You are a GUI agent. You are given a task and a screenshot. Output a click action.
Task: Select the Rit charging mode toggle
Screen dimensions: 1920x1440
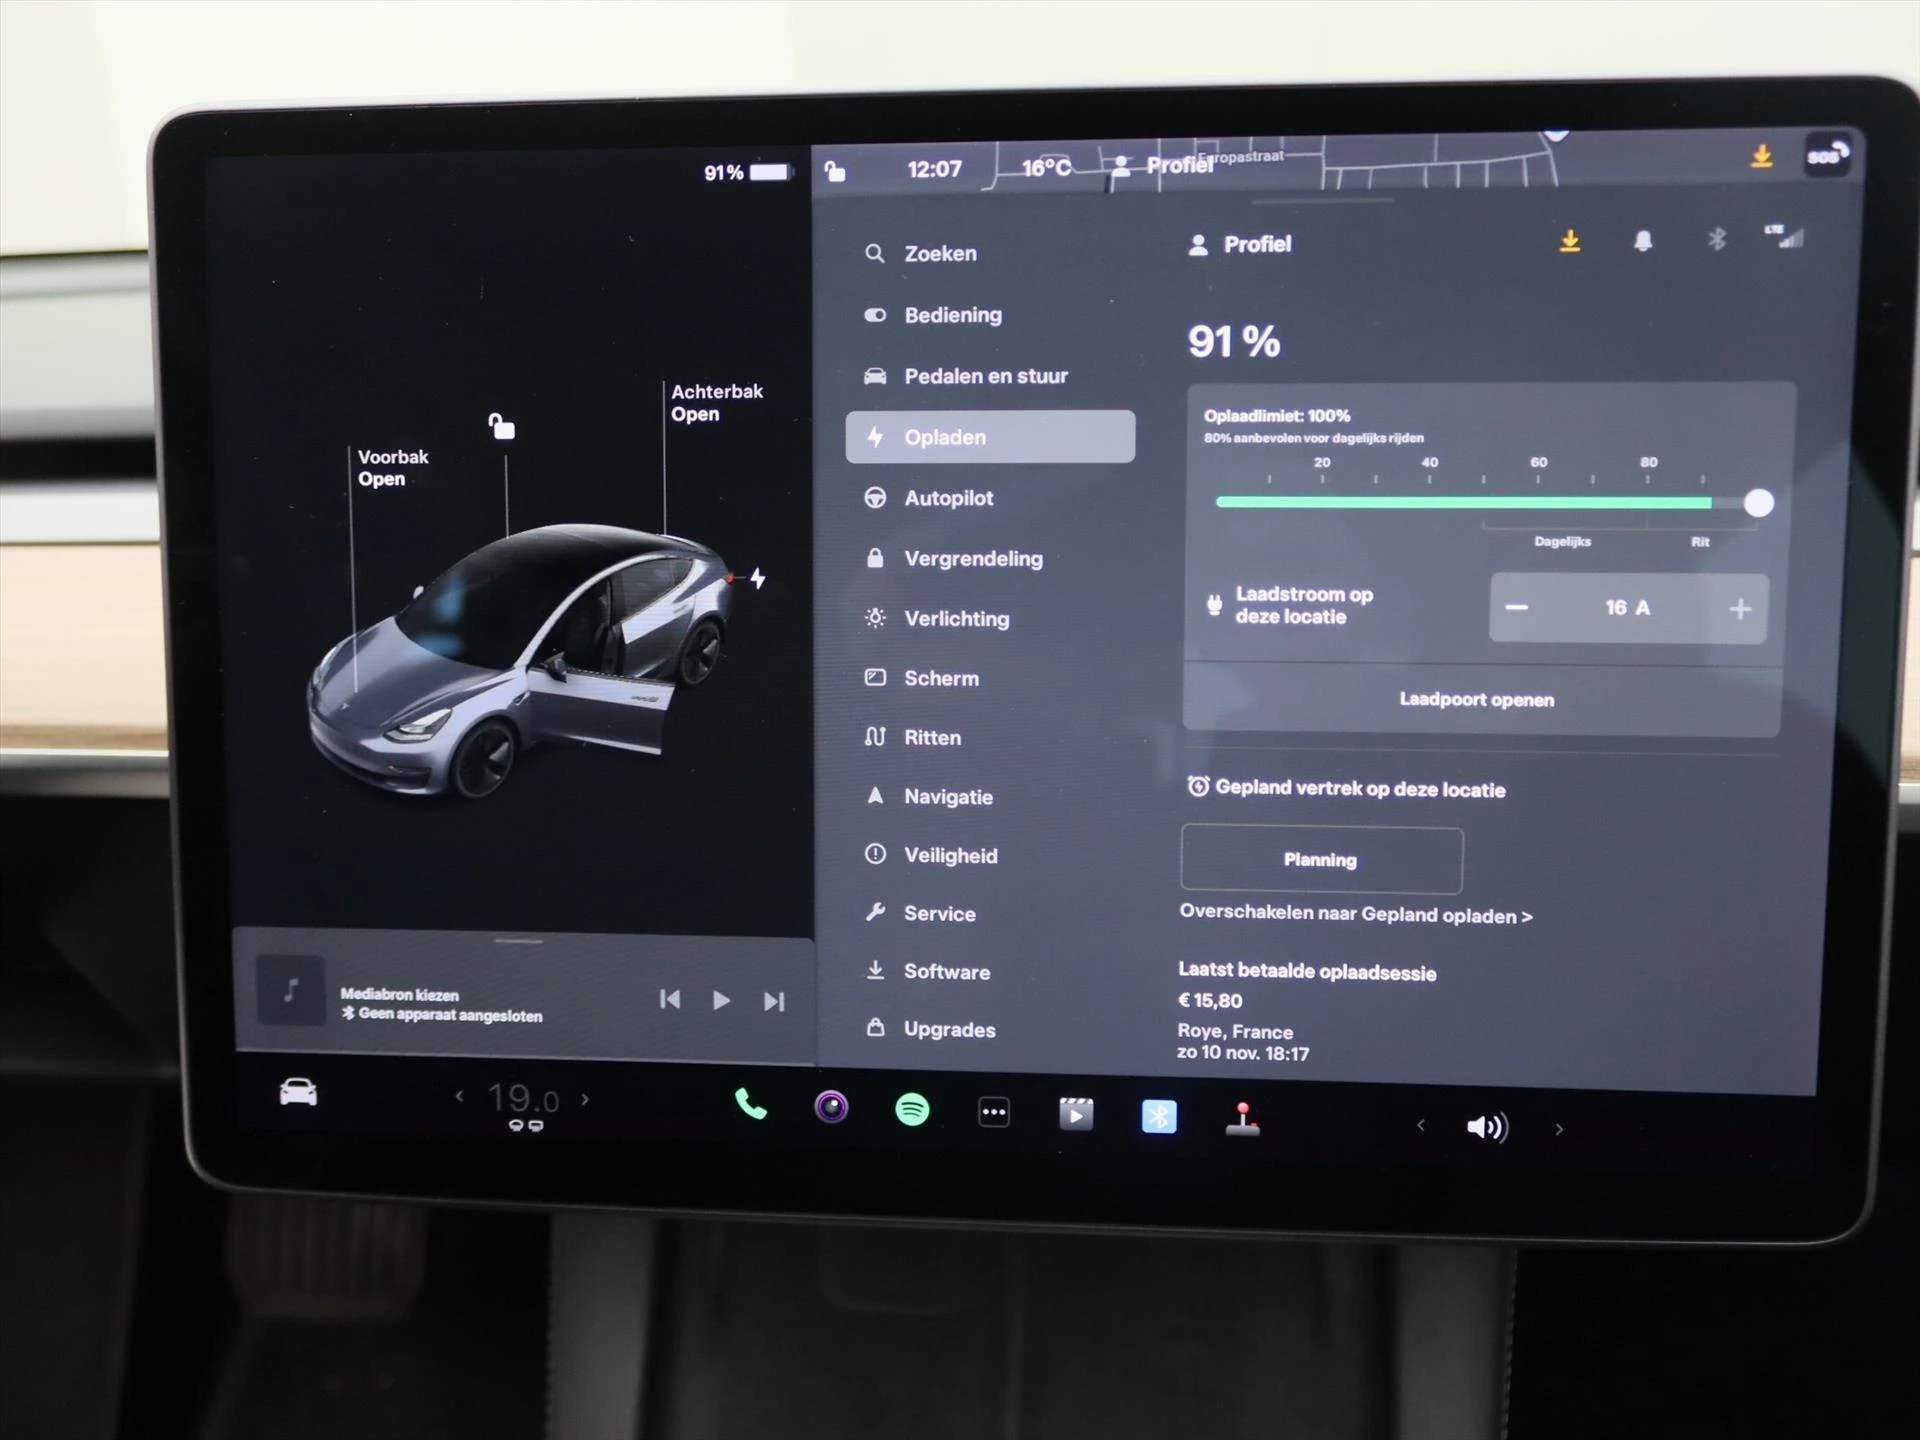click(1700, 541)
